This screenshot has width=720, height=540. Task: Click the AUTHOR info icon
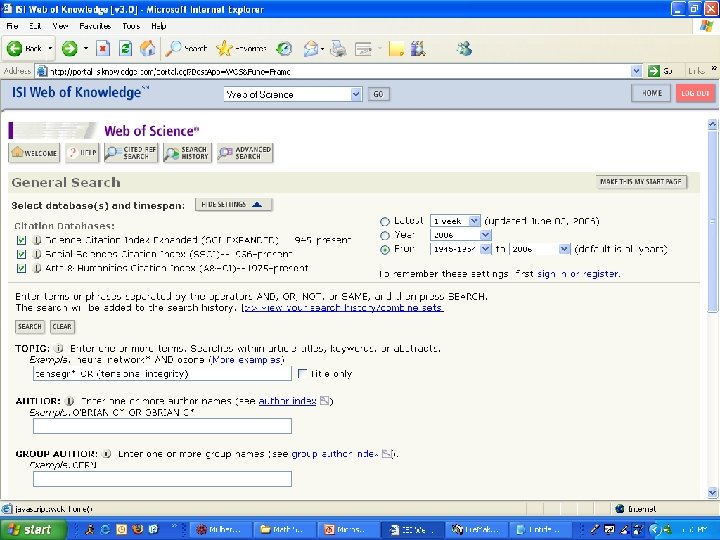(x=69, y=401)
